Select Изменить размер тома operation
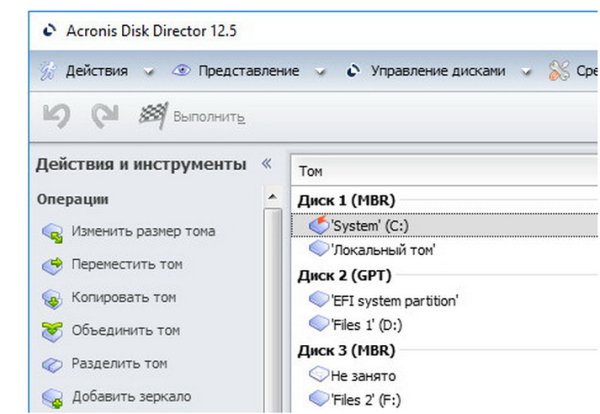The image size is (600, 414). tap(143, 231)
